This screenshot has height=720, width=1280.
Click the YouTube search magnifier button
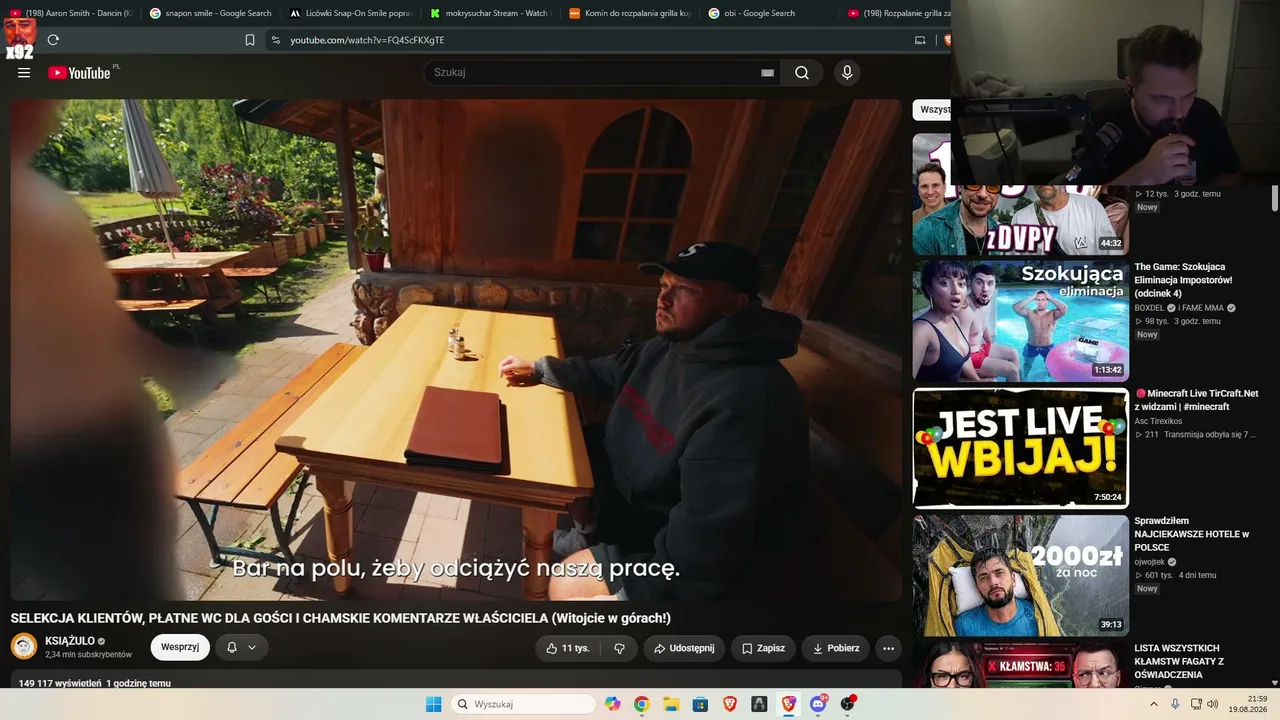802,72
